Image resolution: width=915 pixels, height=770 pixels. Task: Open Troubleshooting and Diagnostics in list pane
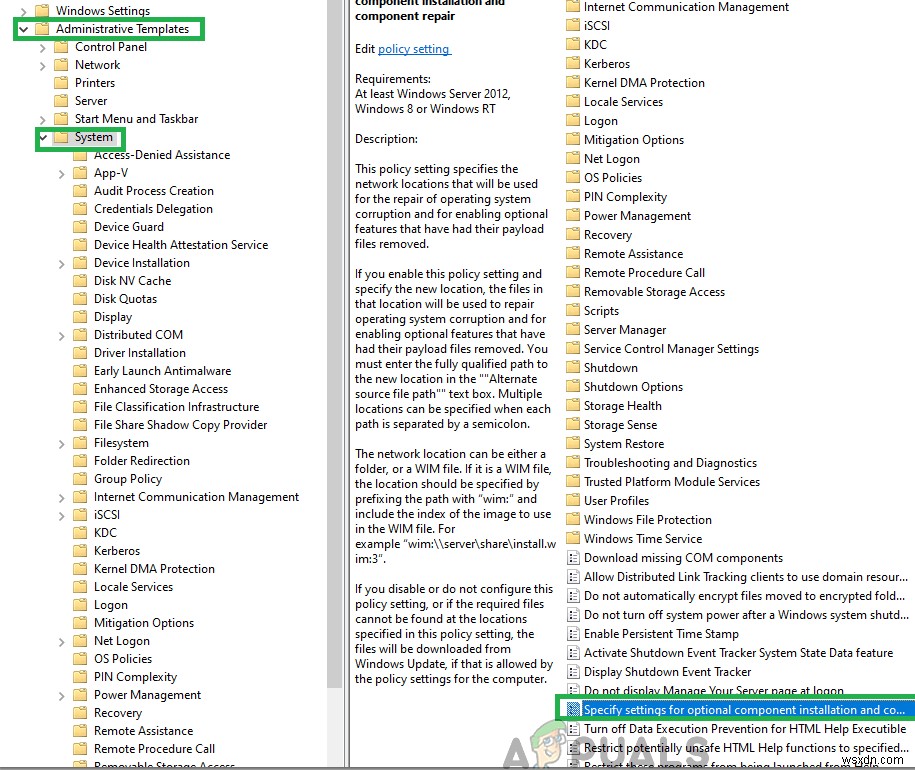tap(670, 463)
